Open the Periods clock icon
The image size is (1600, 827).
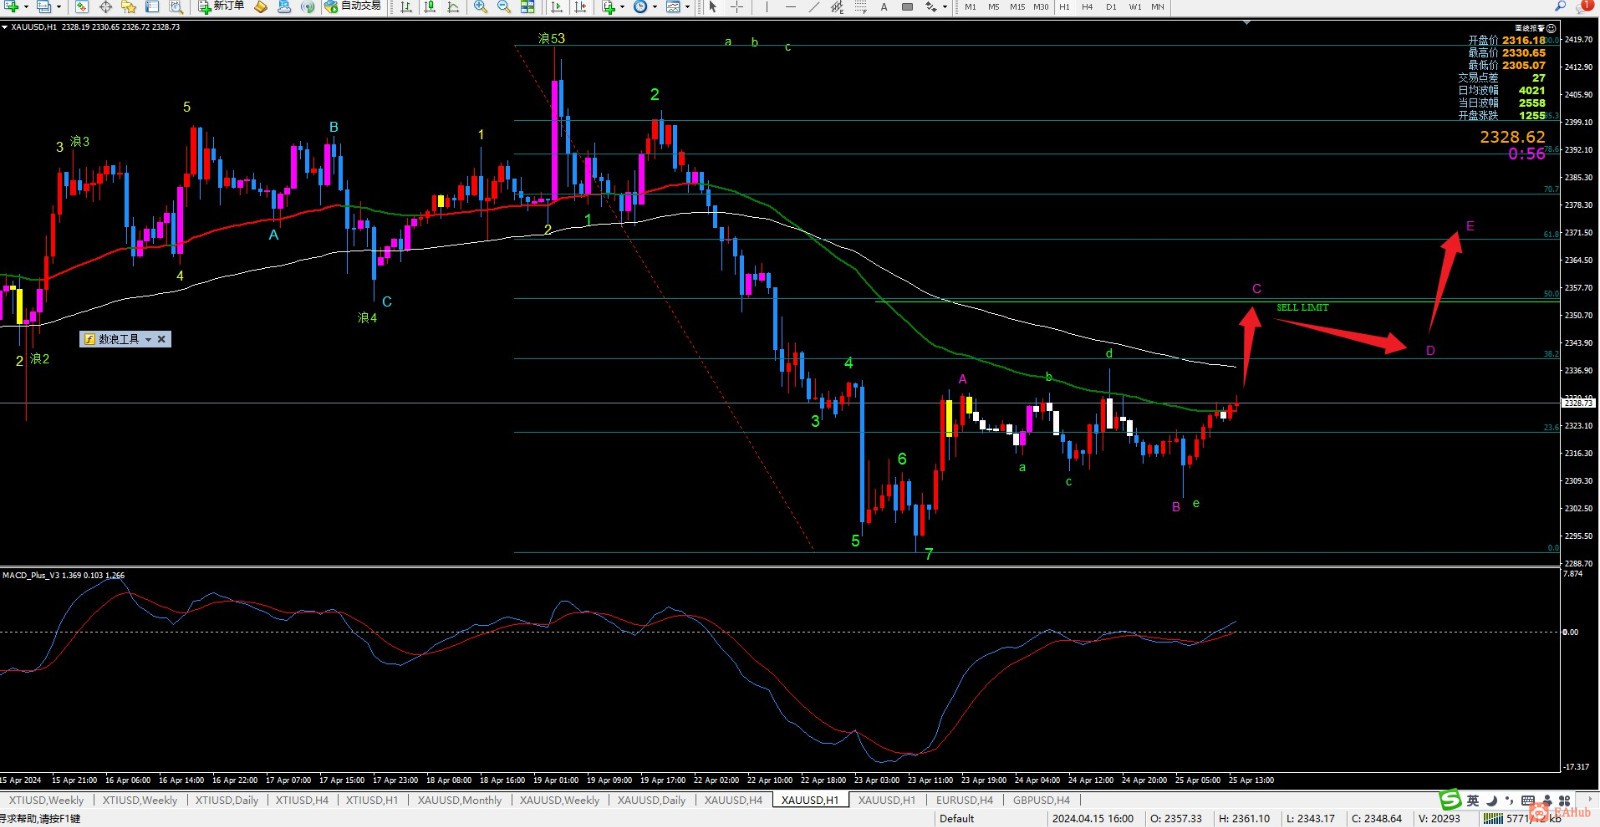coord(640,7)
